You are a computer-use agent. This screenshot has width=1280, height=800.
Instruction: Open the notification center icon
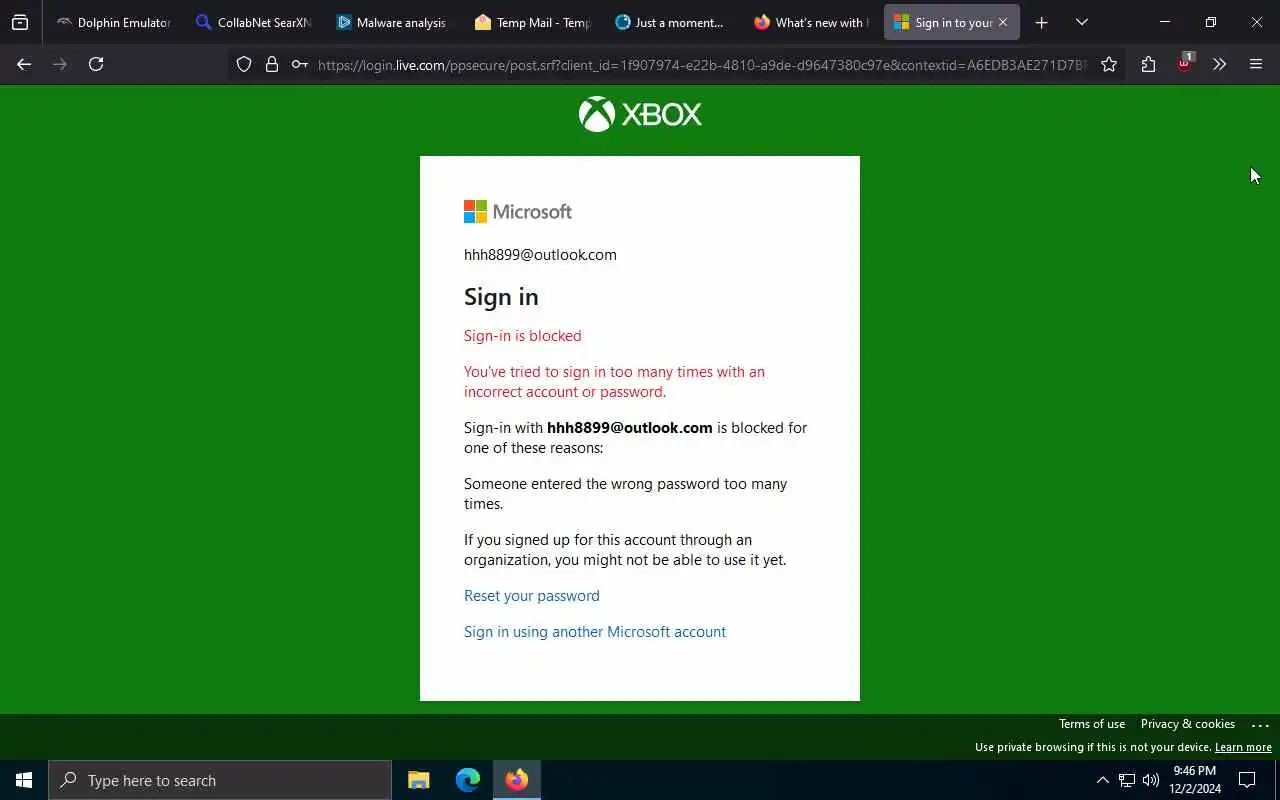[x=1247, y=780]
